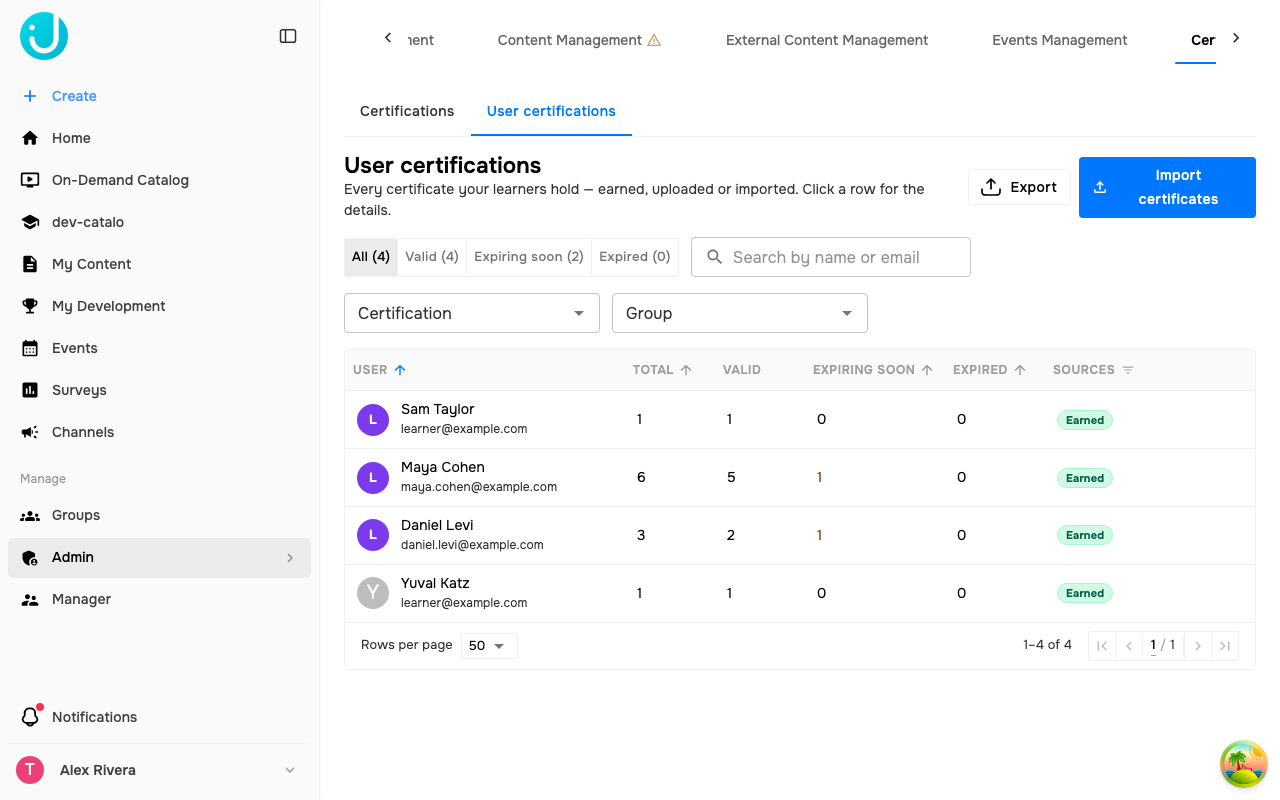Click the Groups people icon

[30, 515]
